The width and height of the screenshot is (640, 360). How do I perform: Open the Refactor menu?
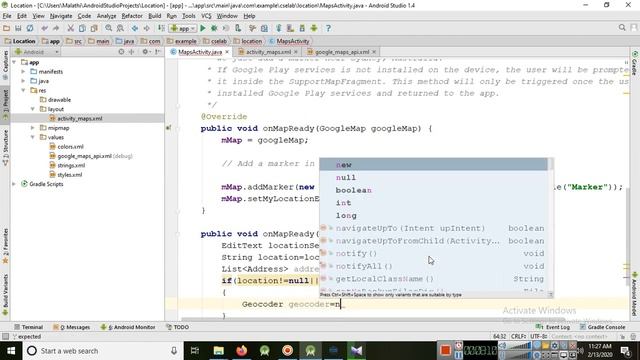132,16
